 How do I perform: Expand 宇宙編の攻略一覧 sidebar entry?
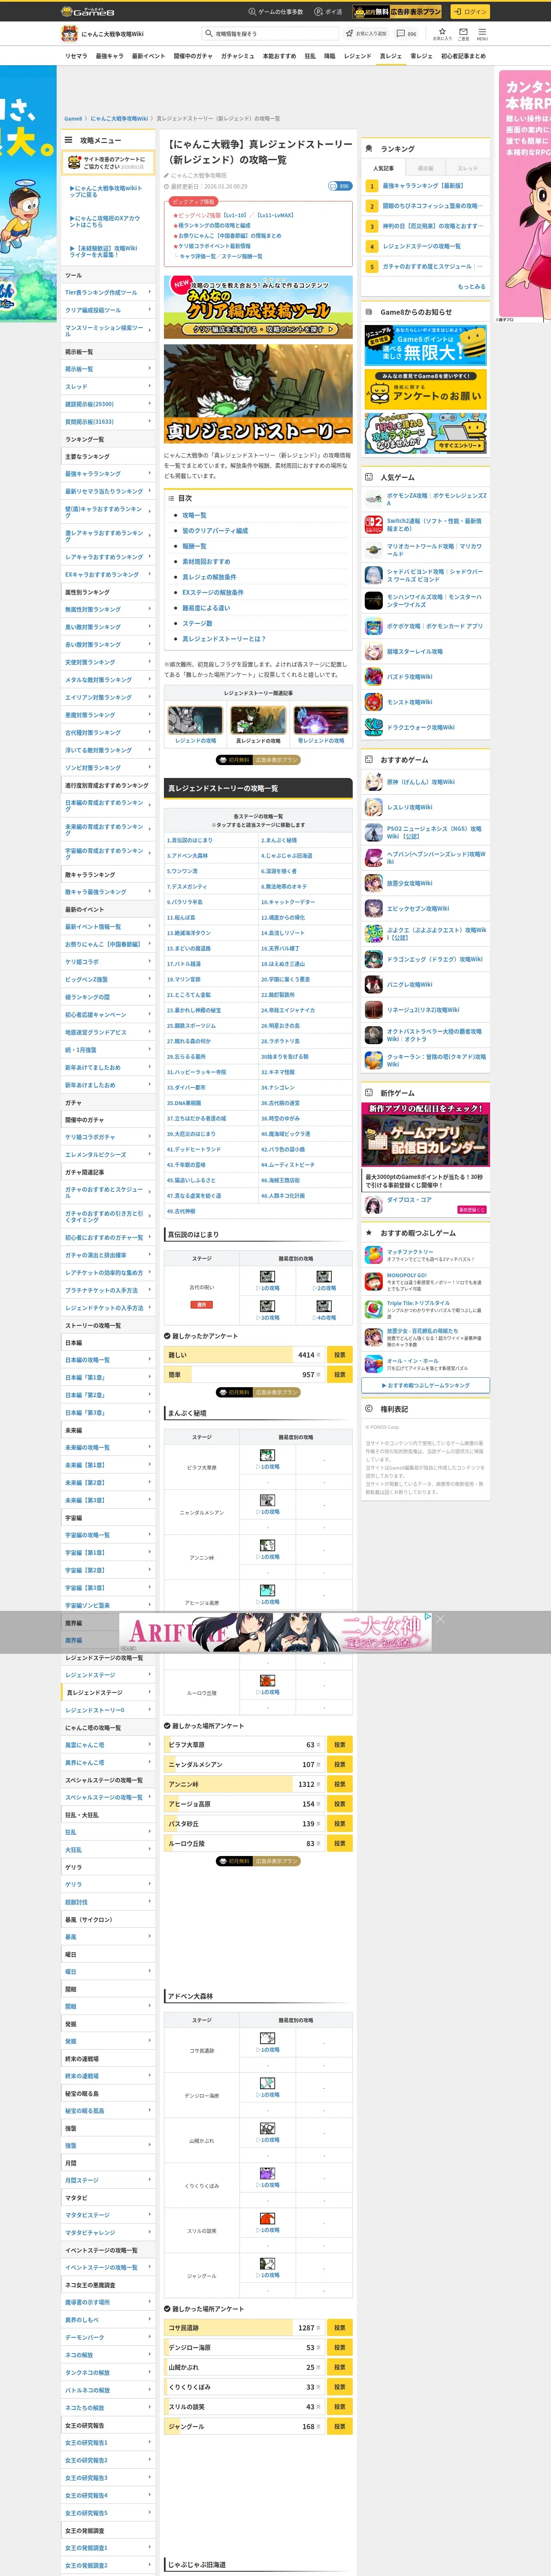(108, 1535)
